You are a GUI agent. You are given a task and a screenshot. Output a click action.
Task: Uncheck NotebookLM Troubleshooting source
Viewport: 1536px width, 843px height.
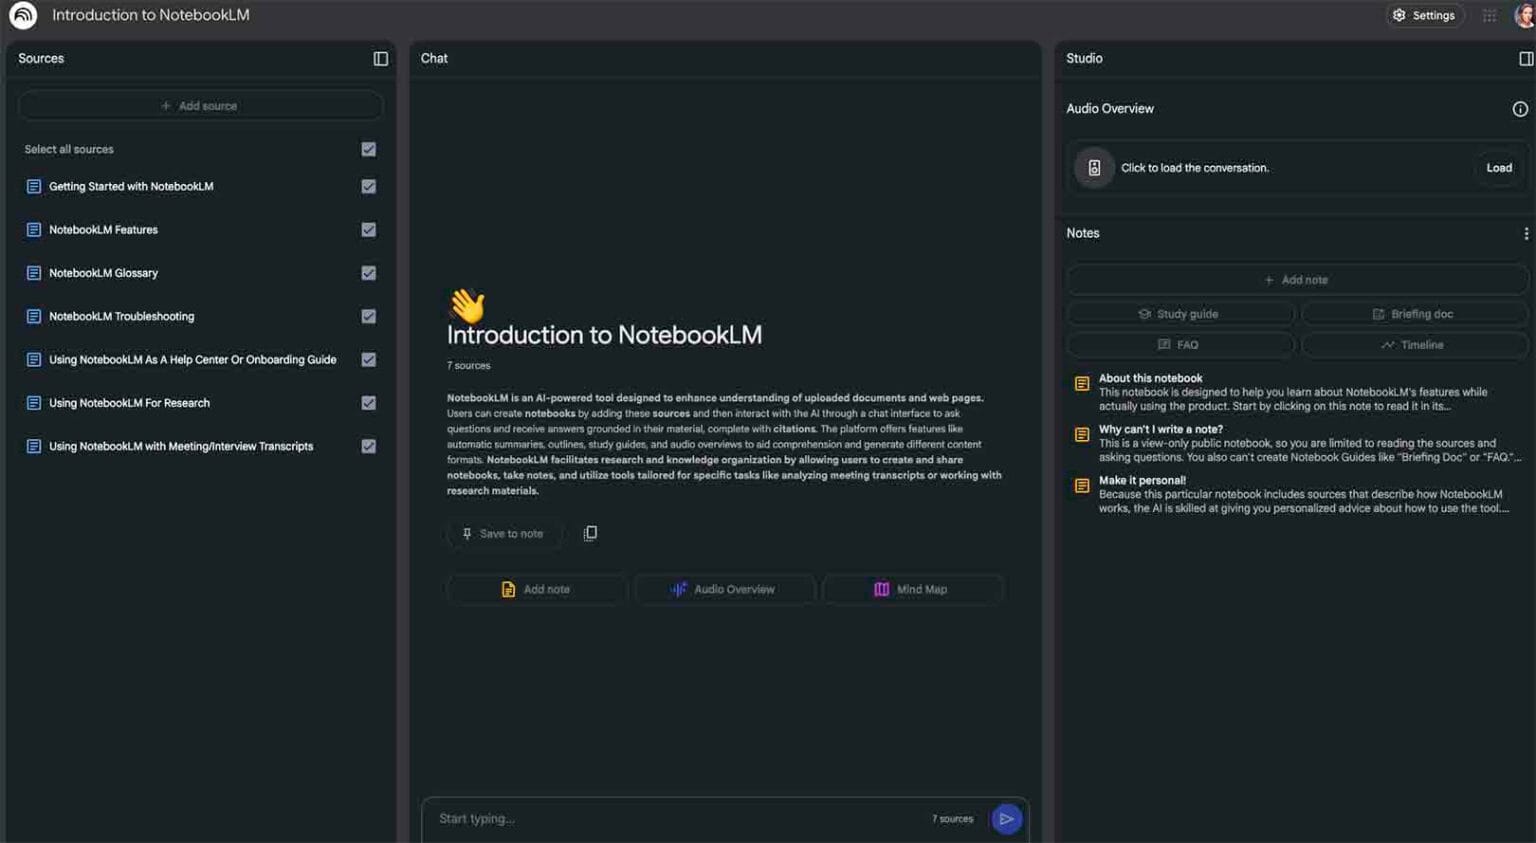[x=369, y=316]
